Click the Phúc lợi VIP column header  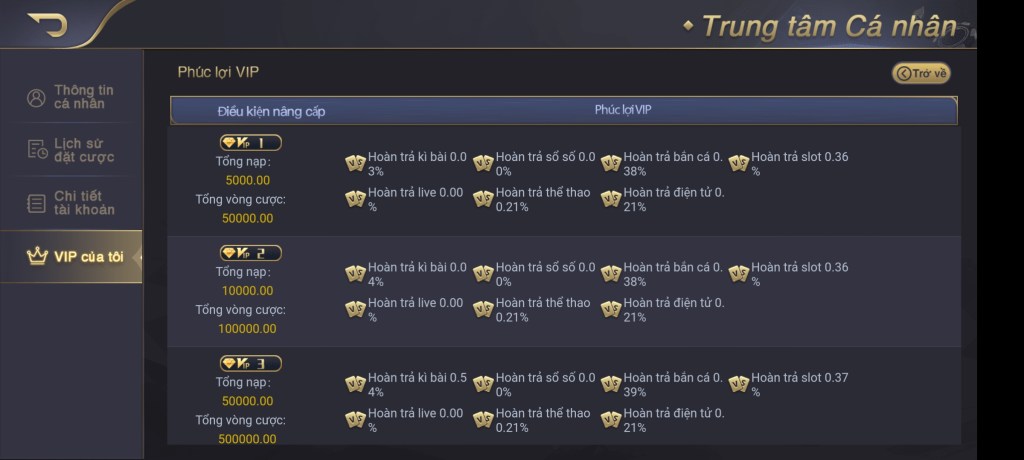click(x=623, y=110)
